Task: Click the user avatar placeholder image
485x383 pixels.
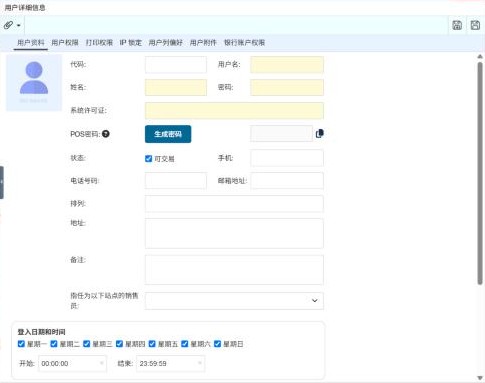Action: 34,82
